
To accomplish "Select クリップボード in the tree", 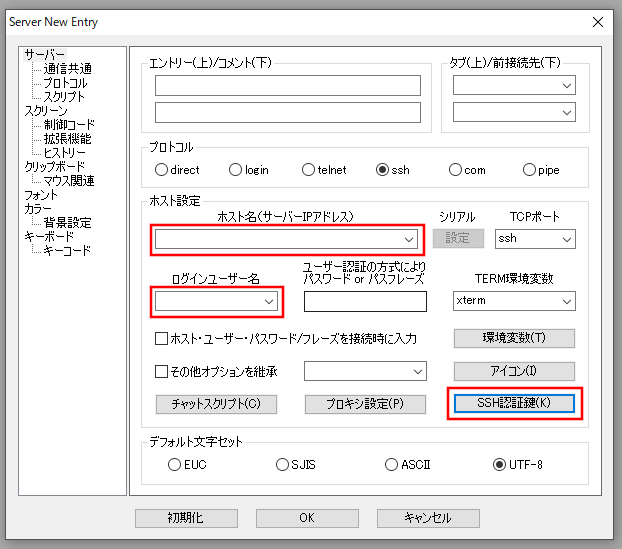I will [x=55, y=166].
